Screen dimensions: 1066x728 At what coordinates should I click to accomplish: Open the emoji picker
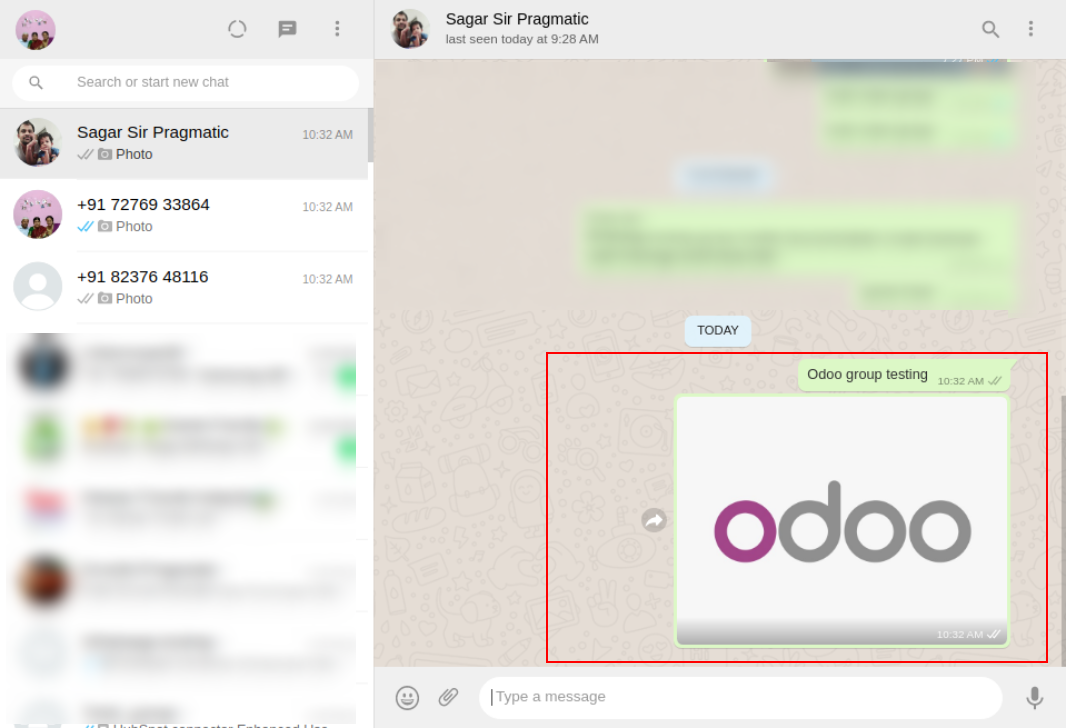(x=407, y=697)
